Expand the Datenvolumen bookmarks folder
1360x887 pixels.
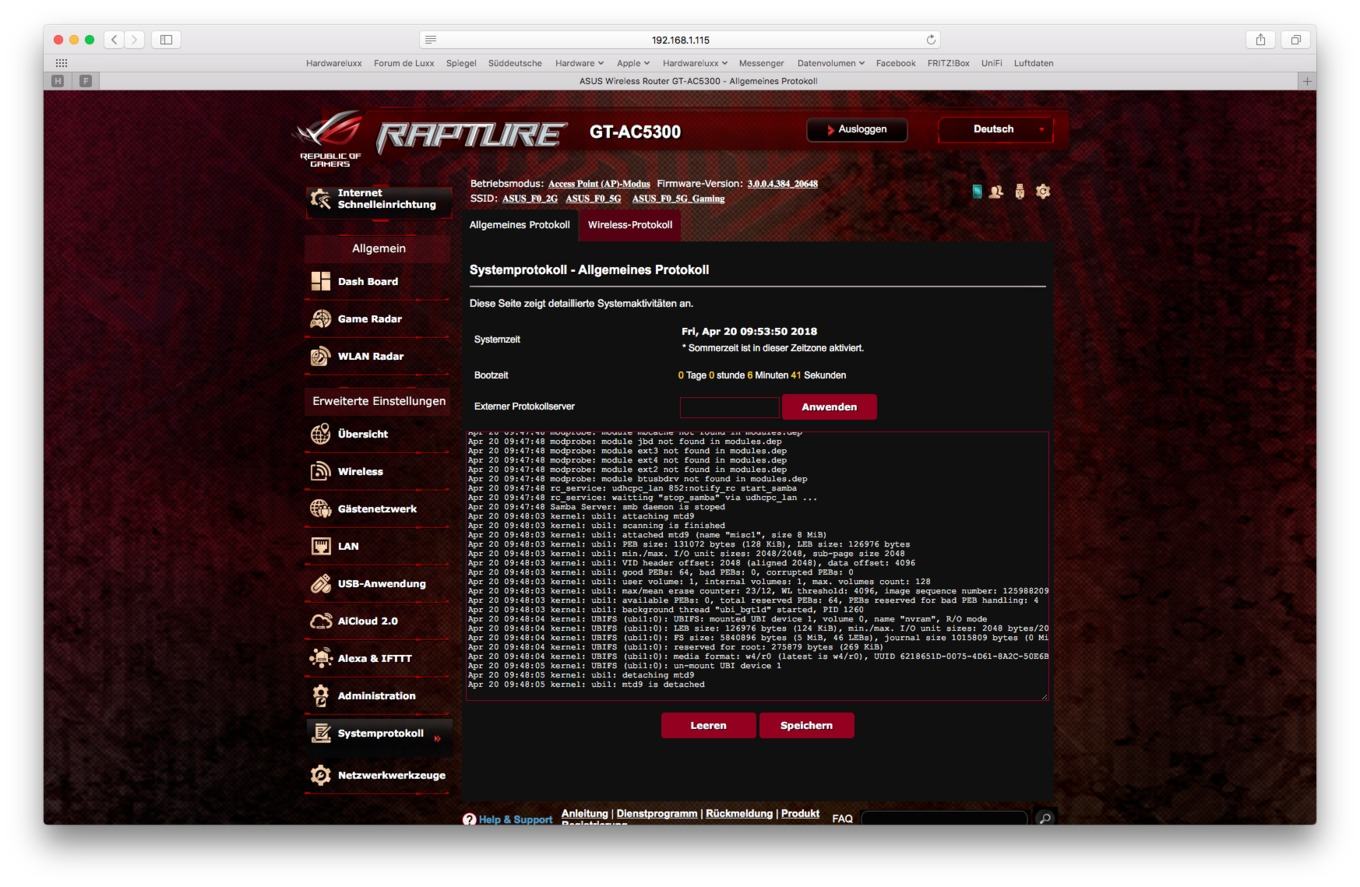(x=831, y=63)
